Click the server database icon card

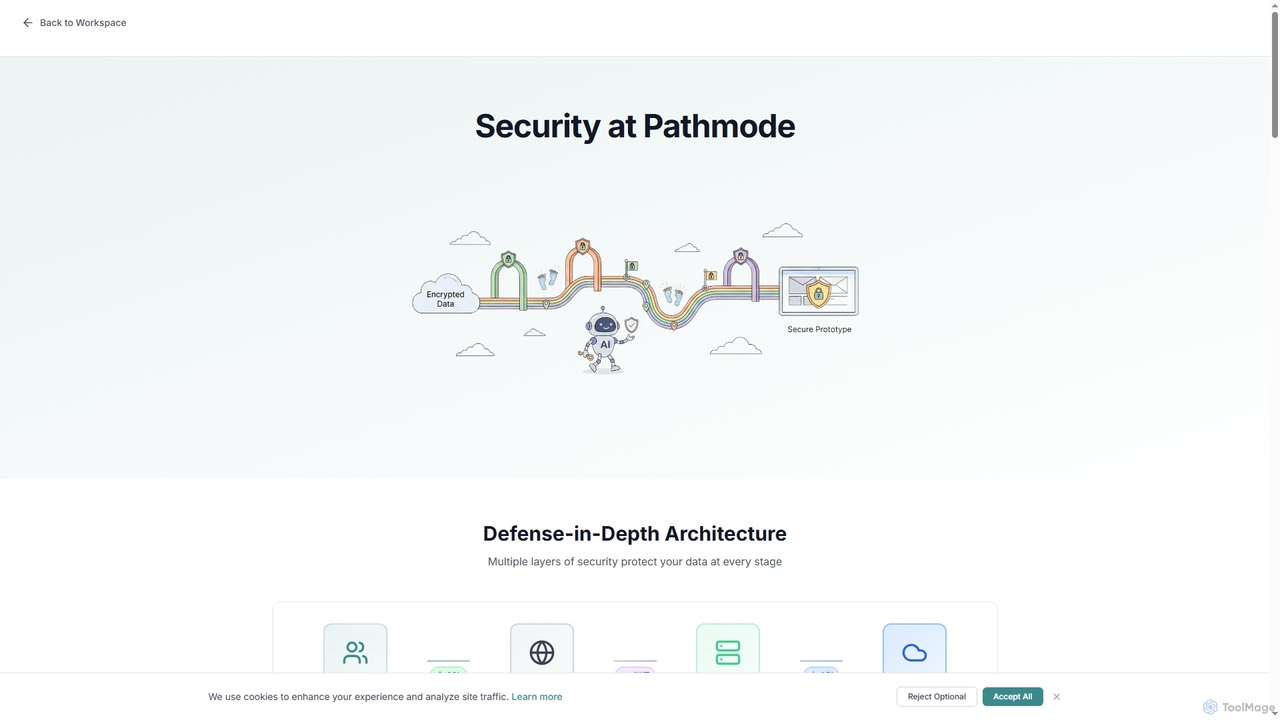[728, 649]
